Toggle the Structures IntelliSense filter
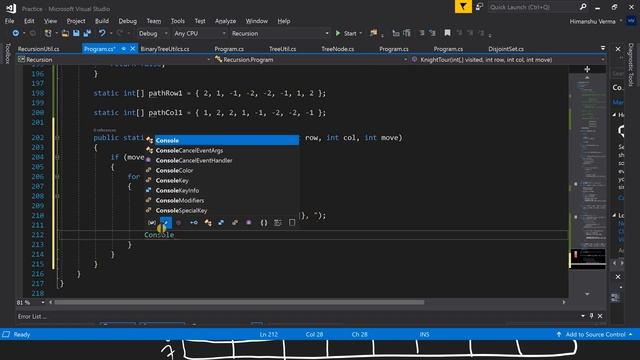Viewport: 640px width, 360px height. [221, 222]
